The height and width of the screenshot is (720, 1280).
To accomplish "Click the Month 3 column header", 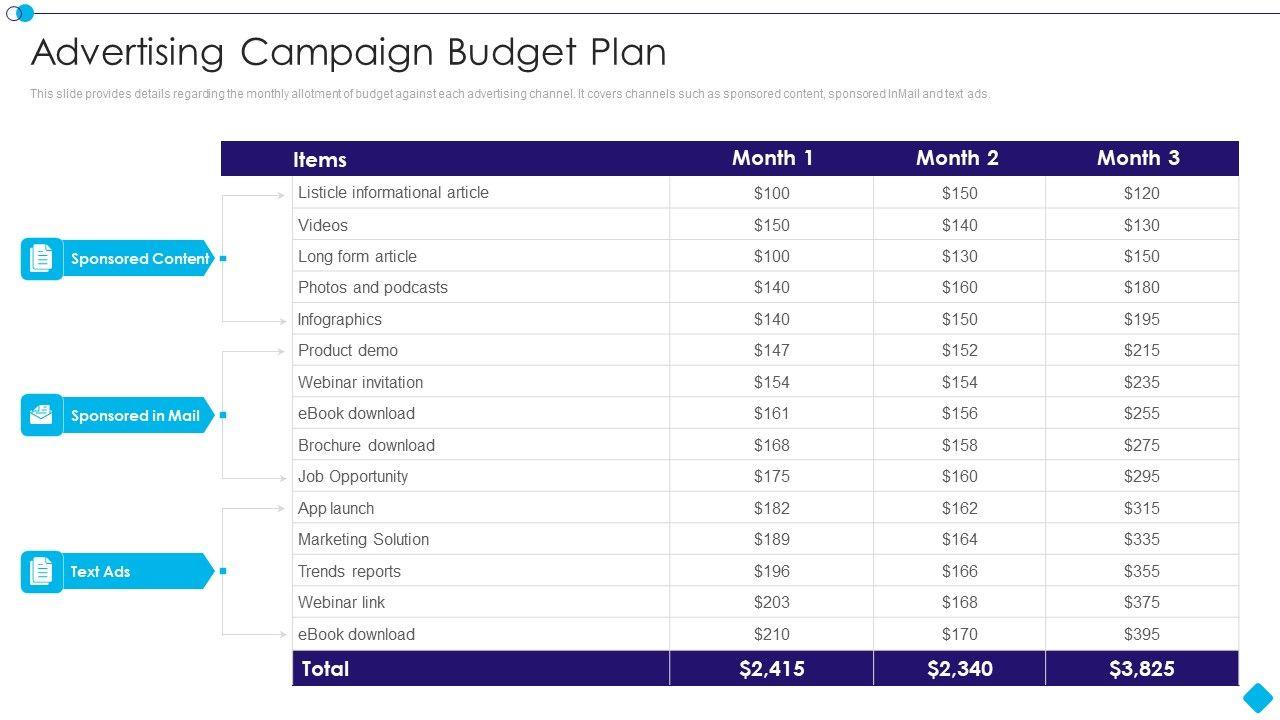I will click(1138, 158).
